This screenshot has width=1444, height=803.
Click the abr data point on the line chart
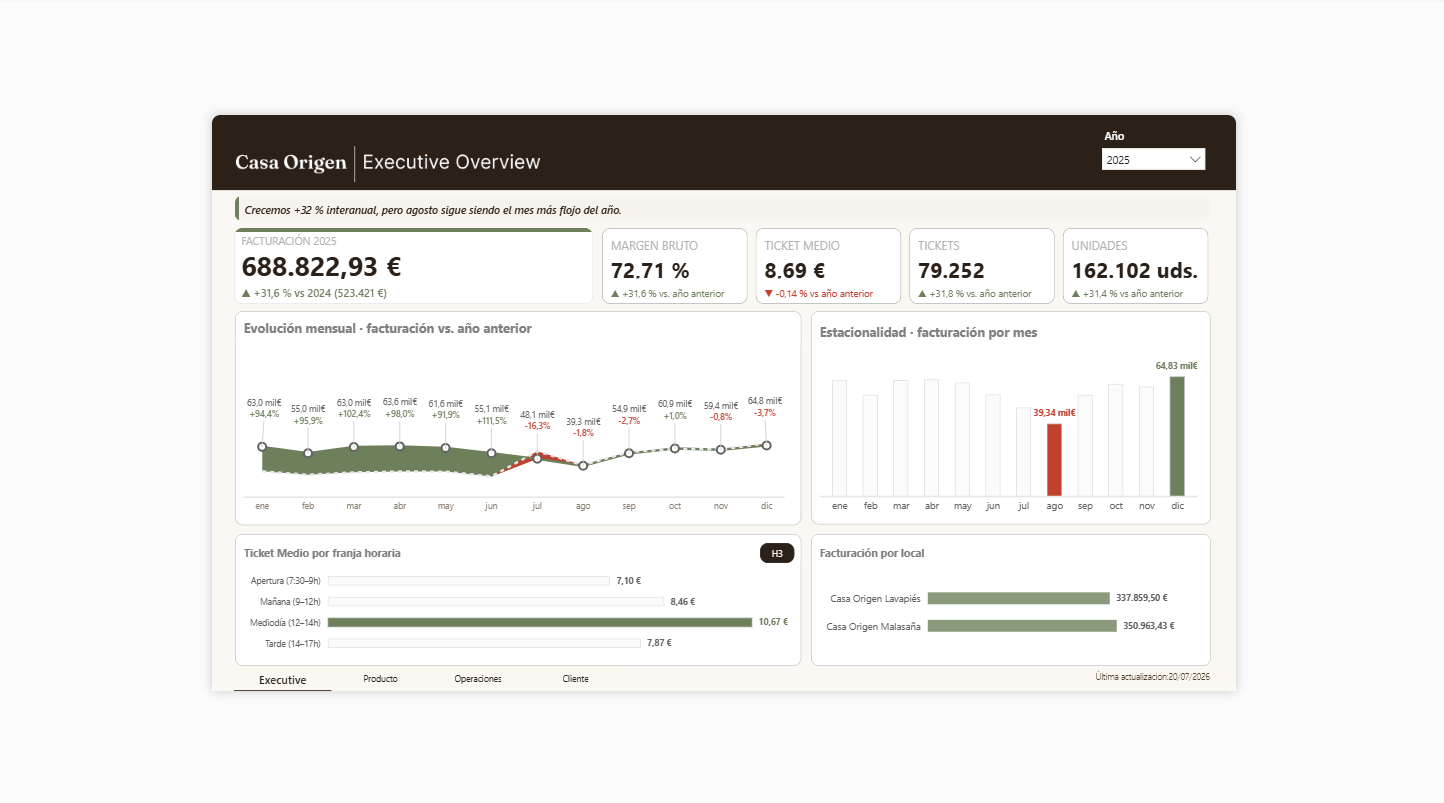[400, 446]
